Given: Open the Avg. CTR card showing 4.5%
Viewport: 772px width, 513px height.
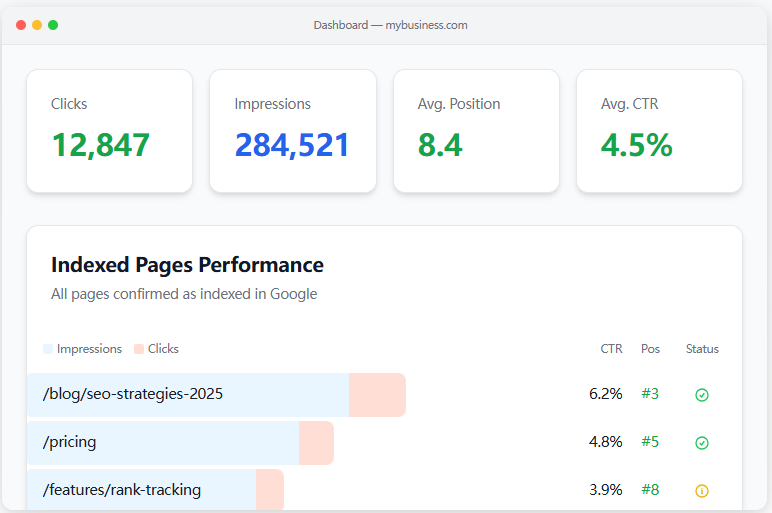Looking at the screenshot, I should point(659,131).
